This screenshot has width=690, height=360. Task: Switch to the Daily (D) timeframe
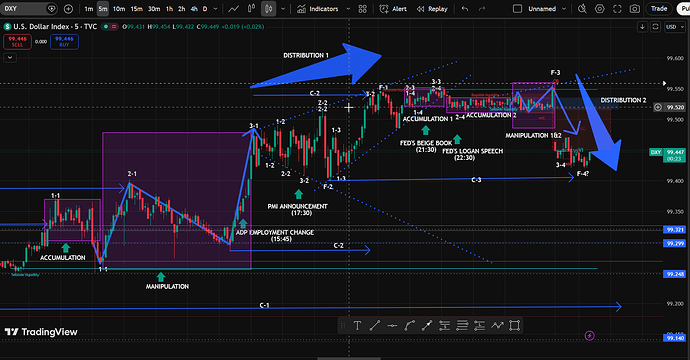point(205,9)
